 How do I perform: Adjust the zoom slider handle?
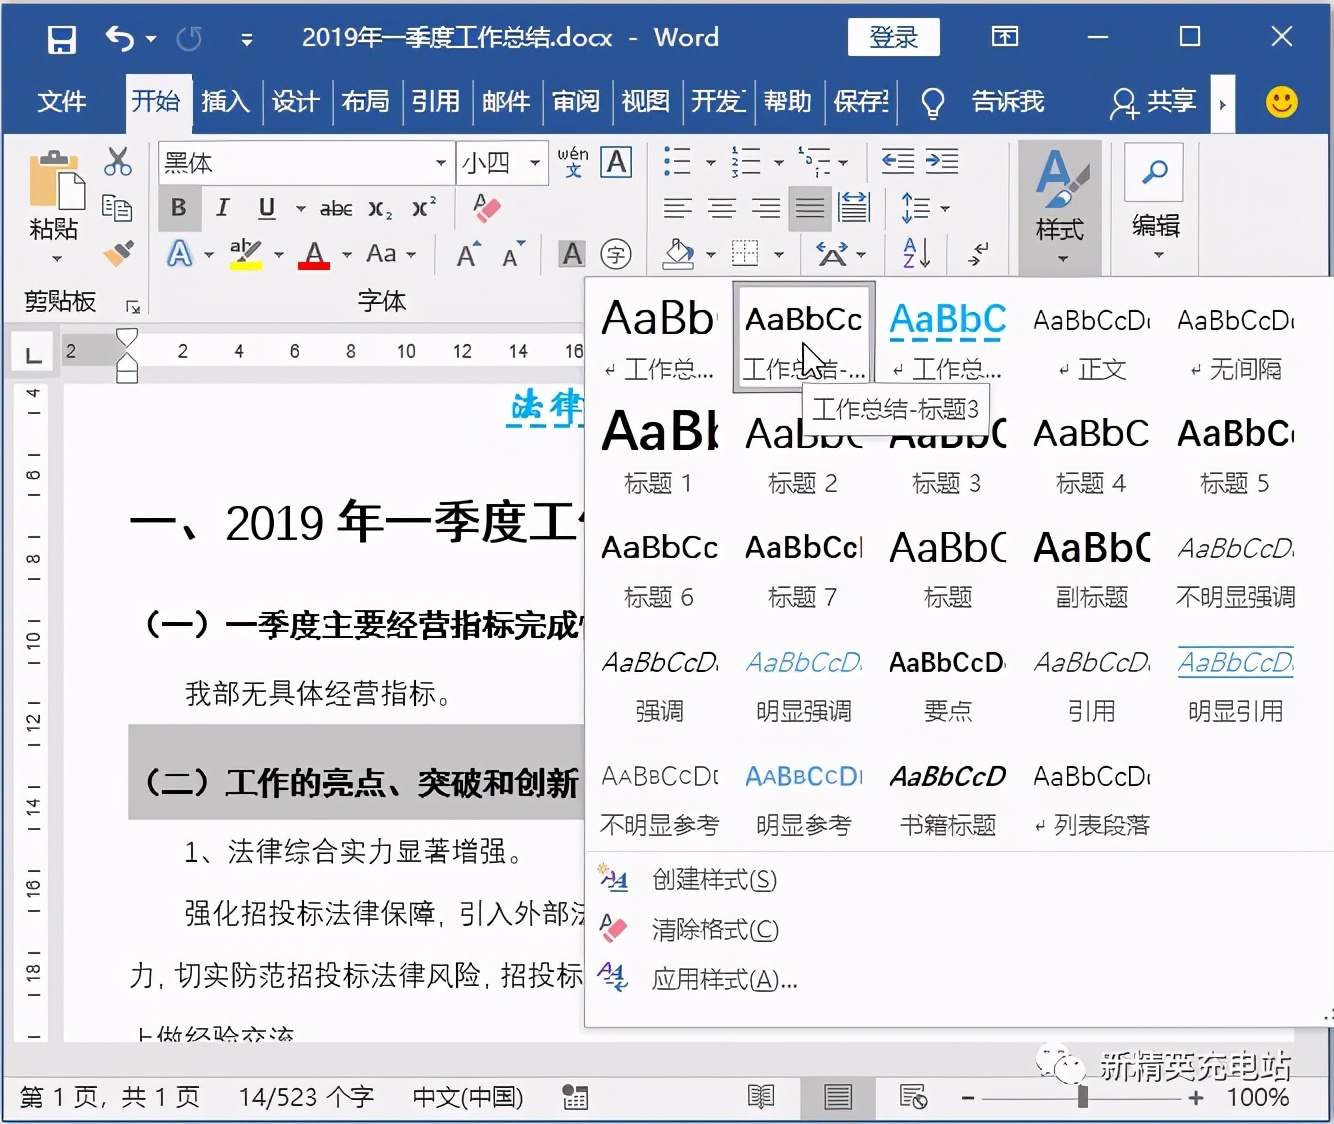(x=1082, y=1097)
